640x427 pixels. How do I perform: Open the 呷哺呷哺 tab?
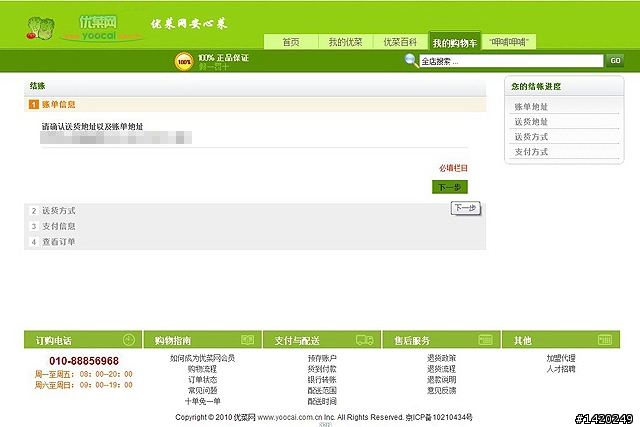pyautogui.click(x=509, y=42)
